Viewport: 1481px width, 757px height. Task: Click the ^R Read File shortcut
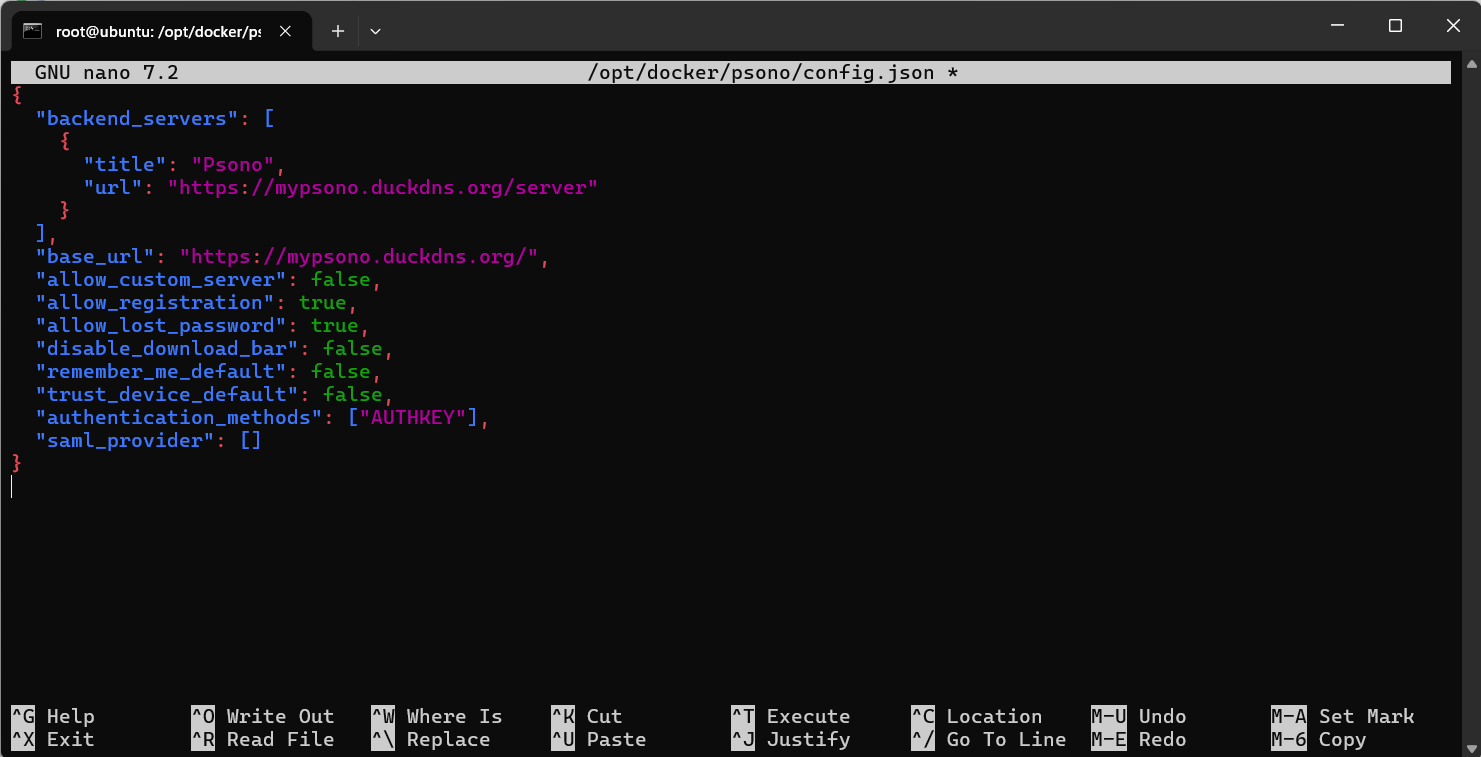click(x=263, y=739)
